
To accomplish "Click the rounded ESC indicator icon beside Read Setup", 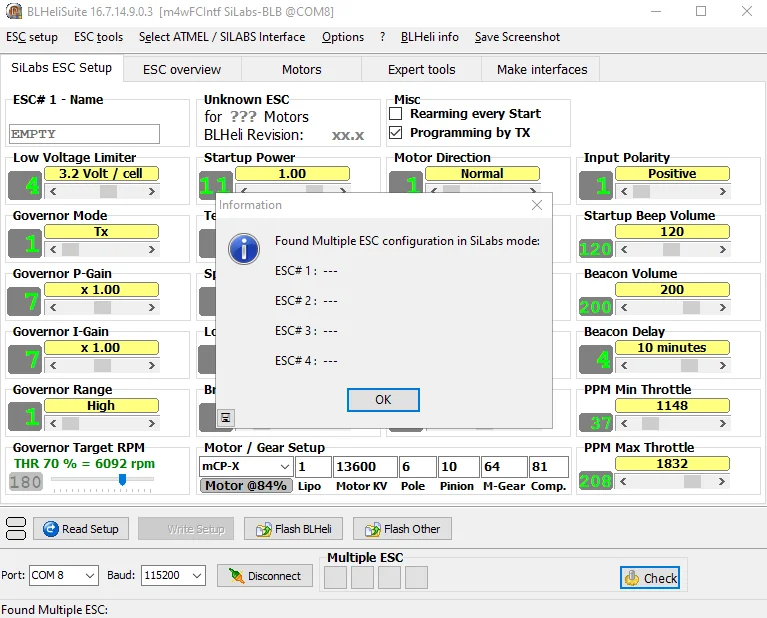I will tap(16, 528).
